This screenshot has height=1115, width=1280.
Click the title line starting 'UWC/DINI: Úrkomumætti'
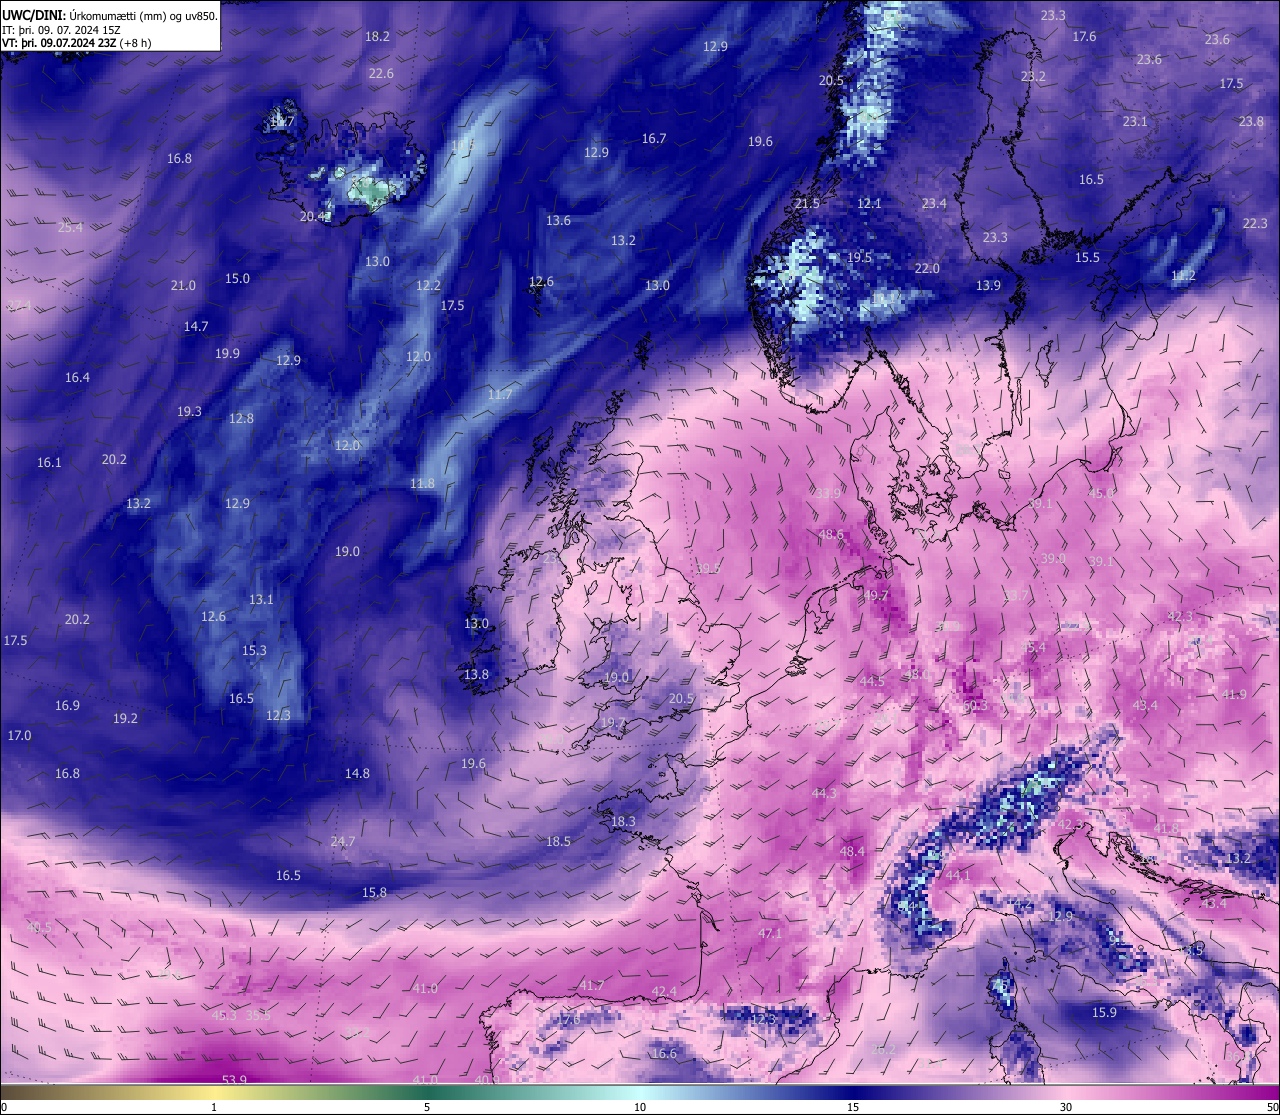(x=110, y=16)
